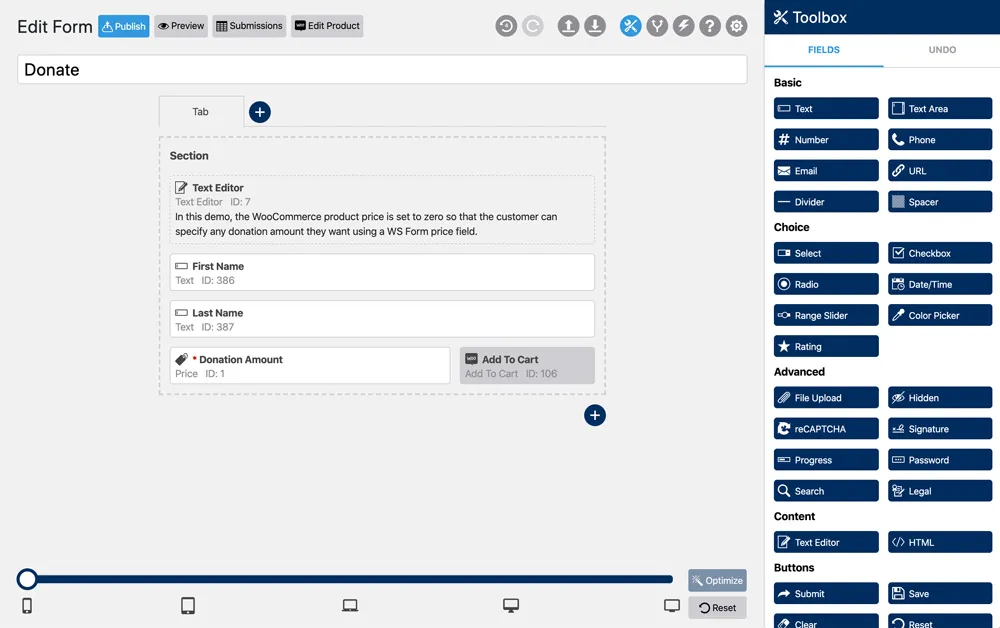Add a new tab with plus button

coord(260,112)
